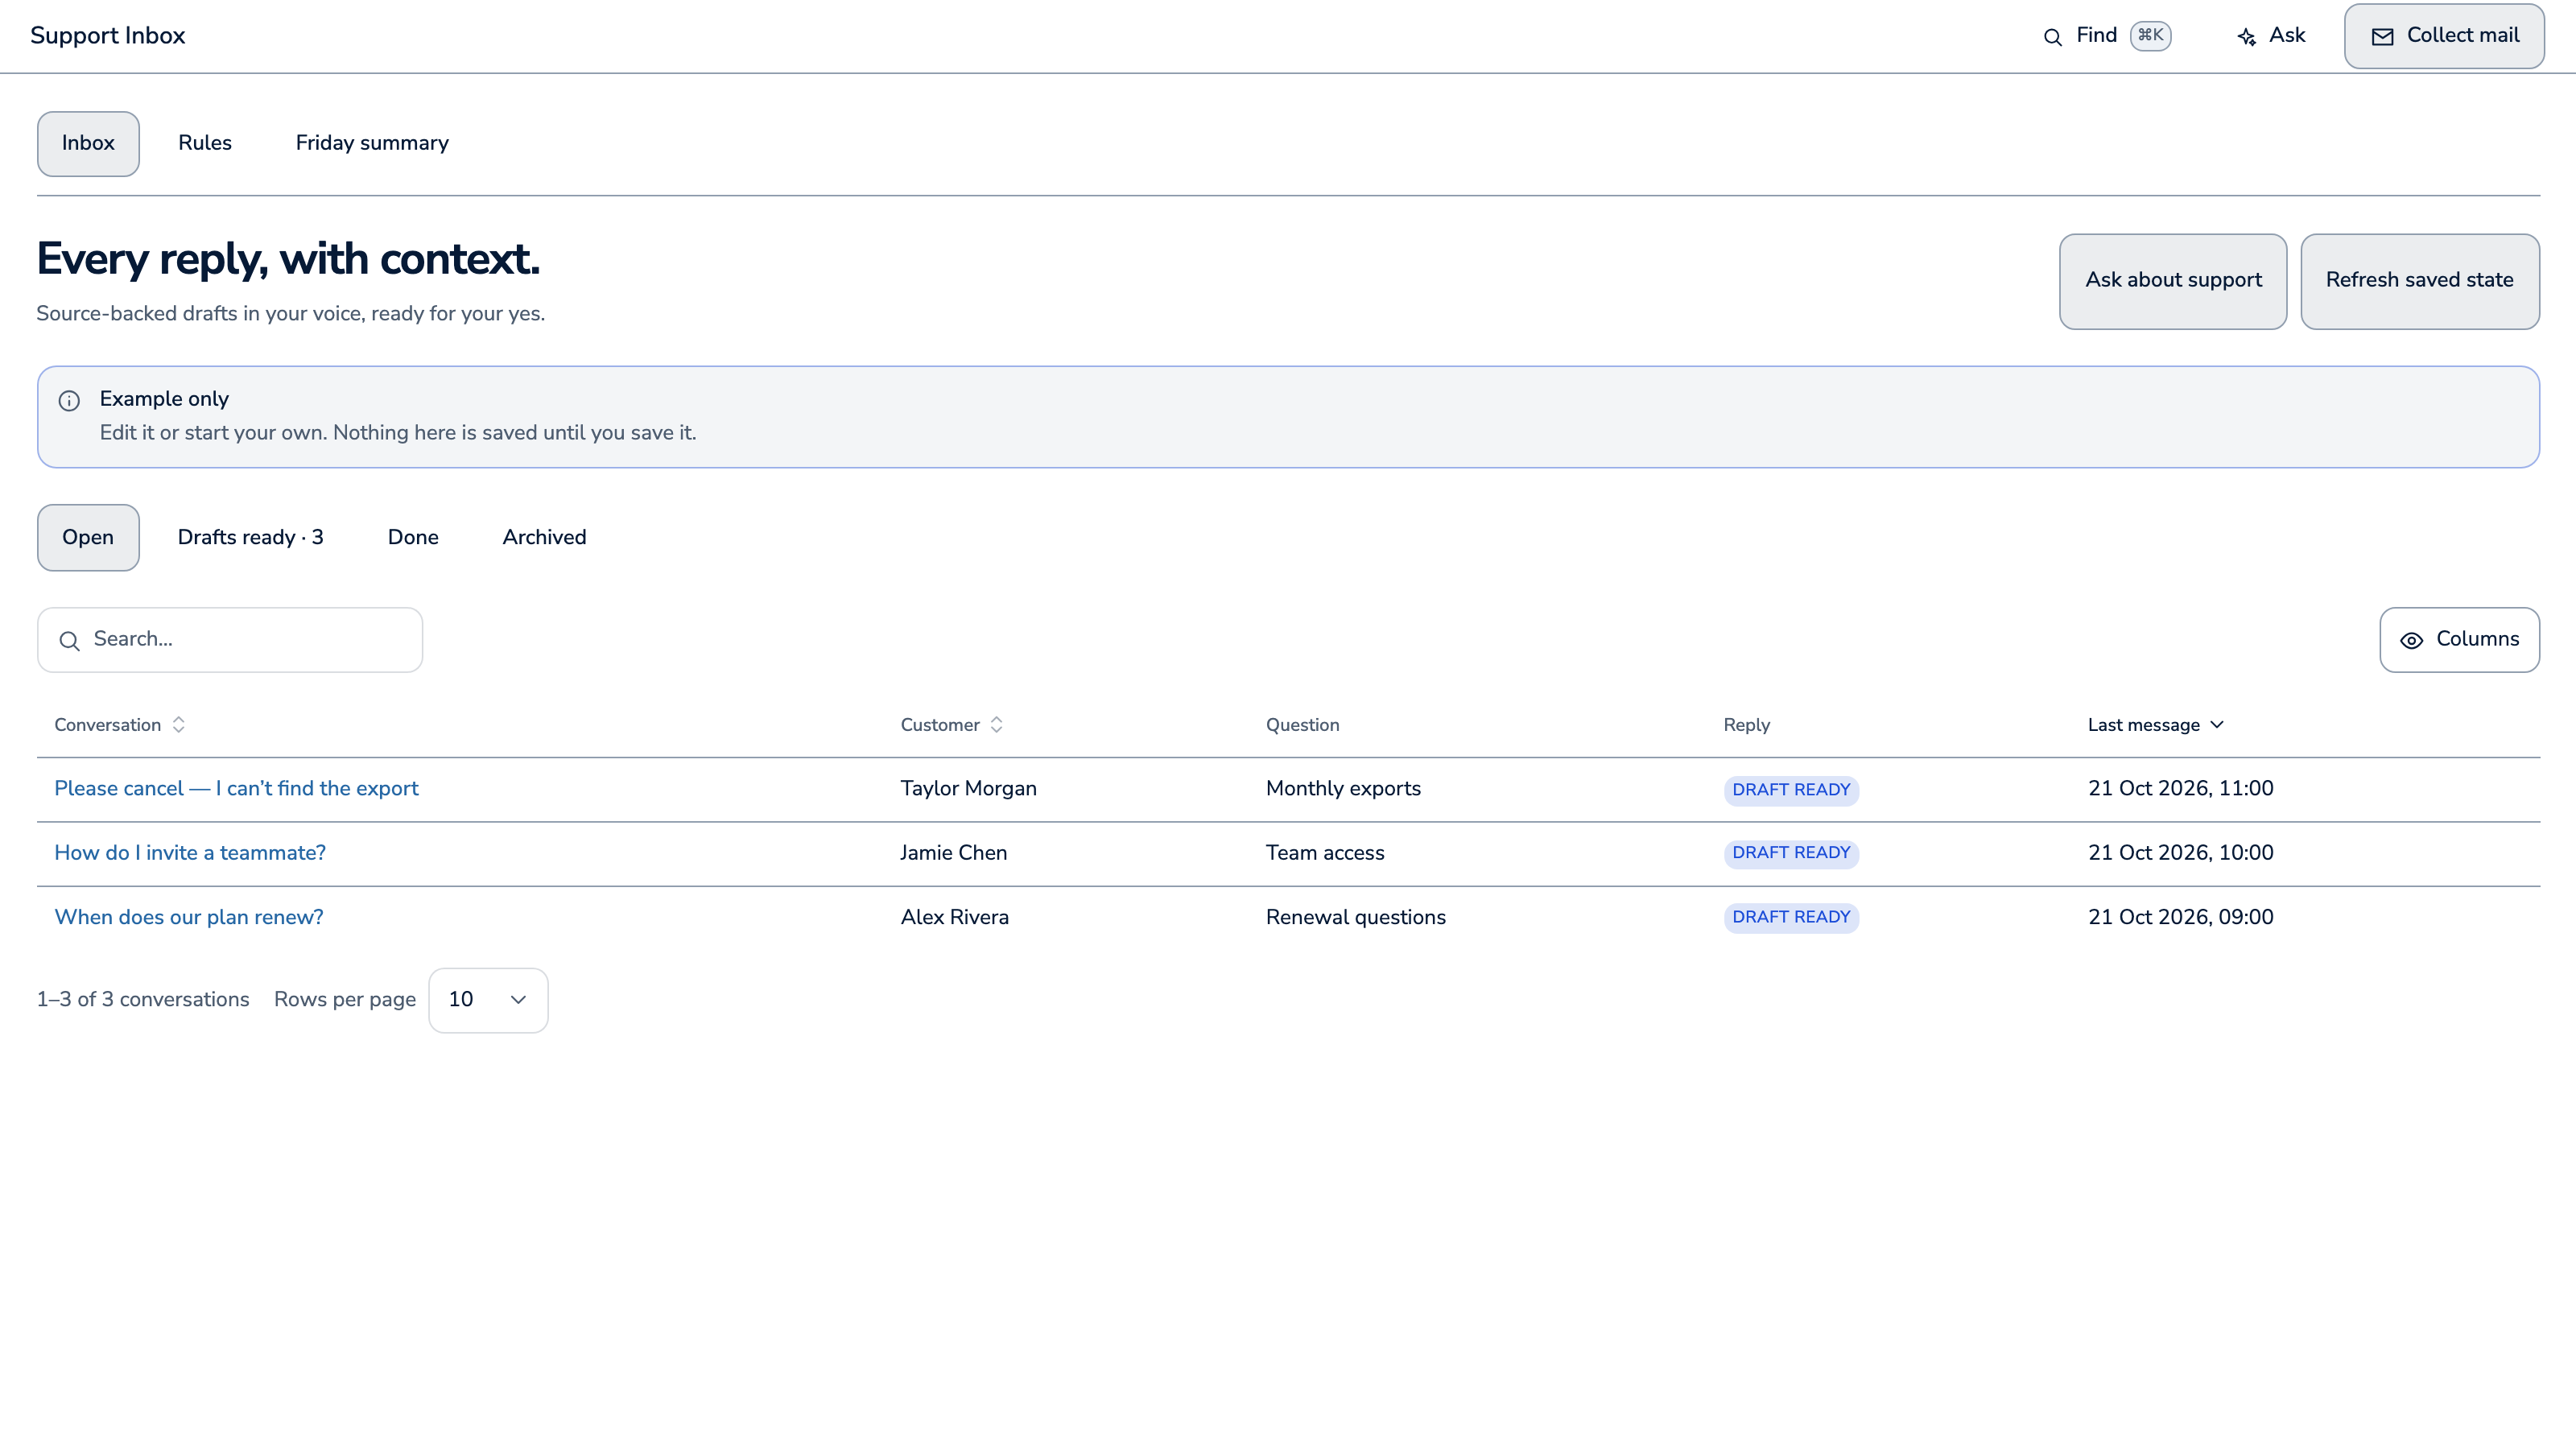
Task: View the Archived conversations tab
Action: 544,537
